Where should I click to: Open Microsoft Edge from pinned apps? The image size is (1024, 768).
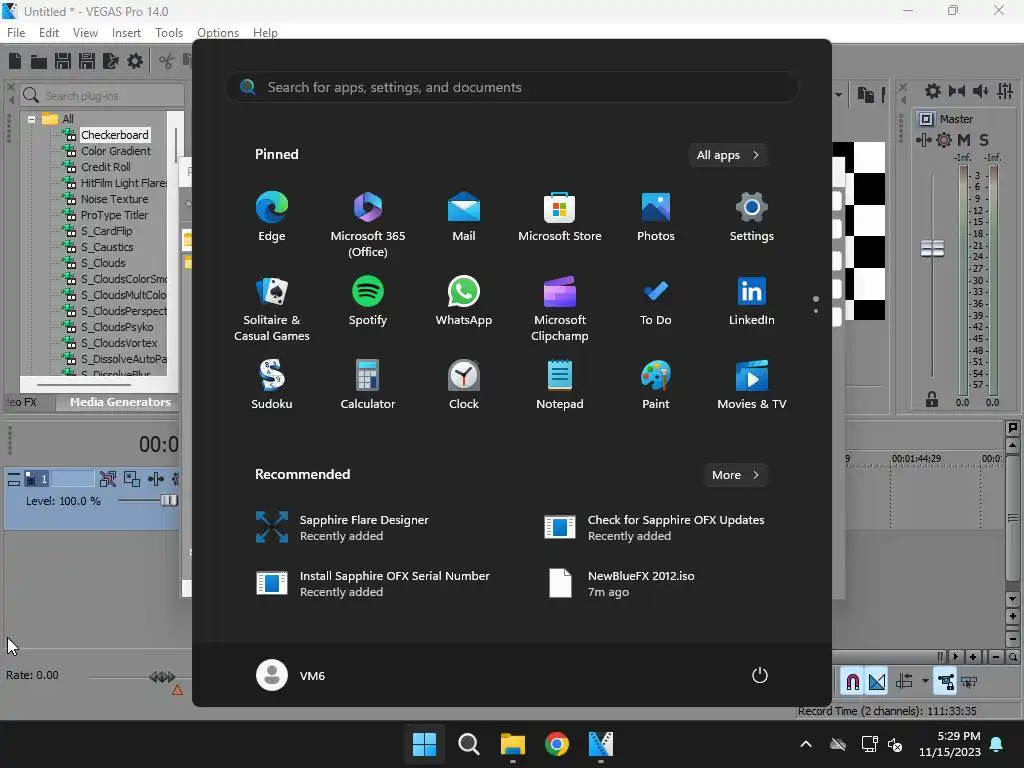pyautogui.click(x=272, y=217)
